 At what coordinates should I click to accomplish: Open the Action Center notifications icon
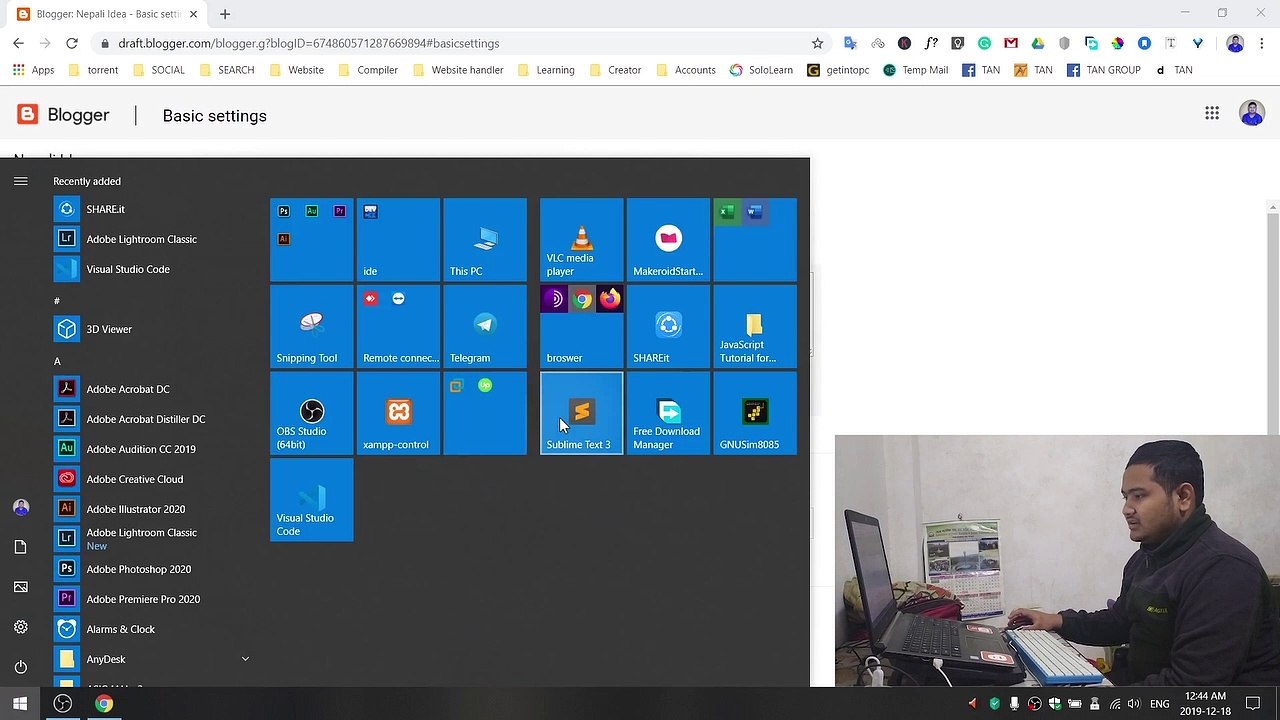pyautogui.click(x=1253, y=704)
